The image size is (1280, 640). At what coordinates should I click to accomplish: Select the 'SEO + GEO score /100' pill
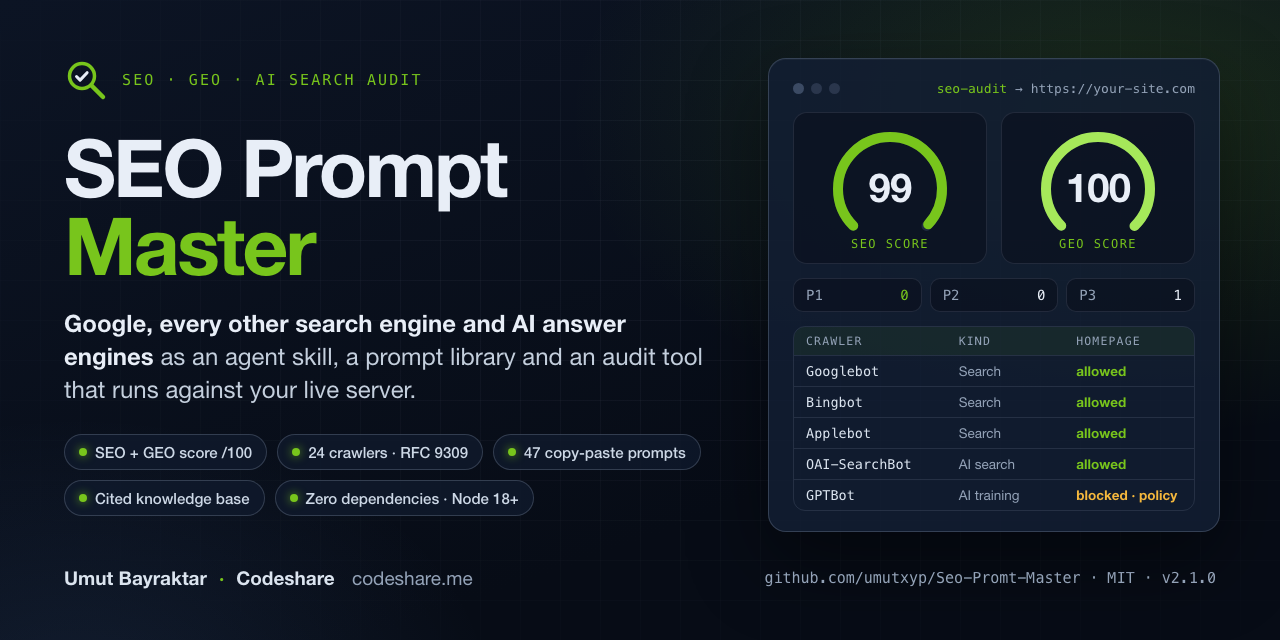(x=166, y=452)
